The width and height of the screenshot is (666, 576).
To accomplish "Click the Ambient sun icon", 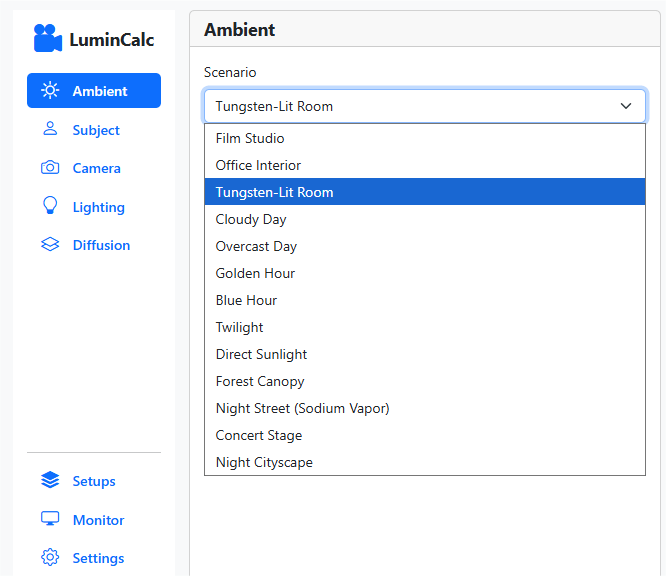I will tap(50, 91).
